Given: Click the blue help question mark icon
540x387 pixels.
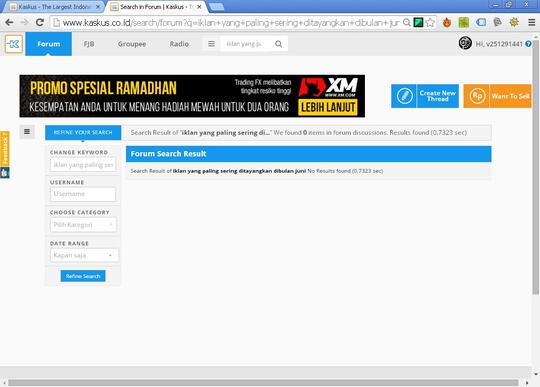Looking at the screenshot, I should pos(528,44).
